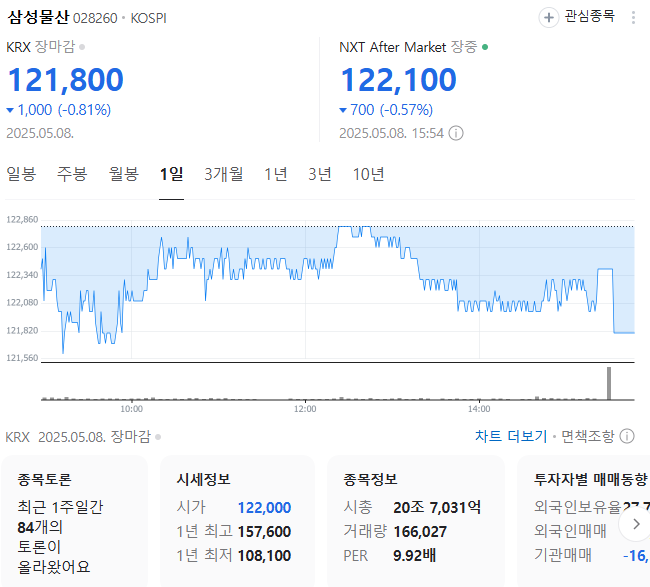Click the KOSPI market label
Image resolution: width=650 pixels, height=587 pixels.
coord(148,18)
